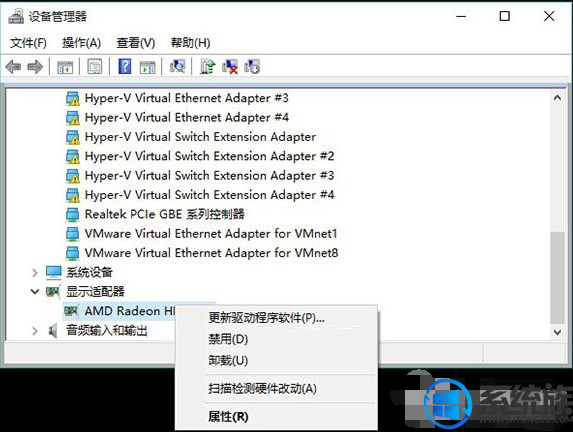Open the 查看(V) menu
The width and height of the screenshot is (573, 432).
[x=136, y=43]
